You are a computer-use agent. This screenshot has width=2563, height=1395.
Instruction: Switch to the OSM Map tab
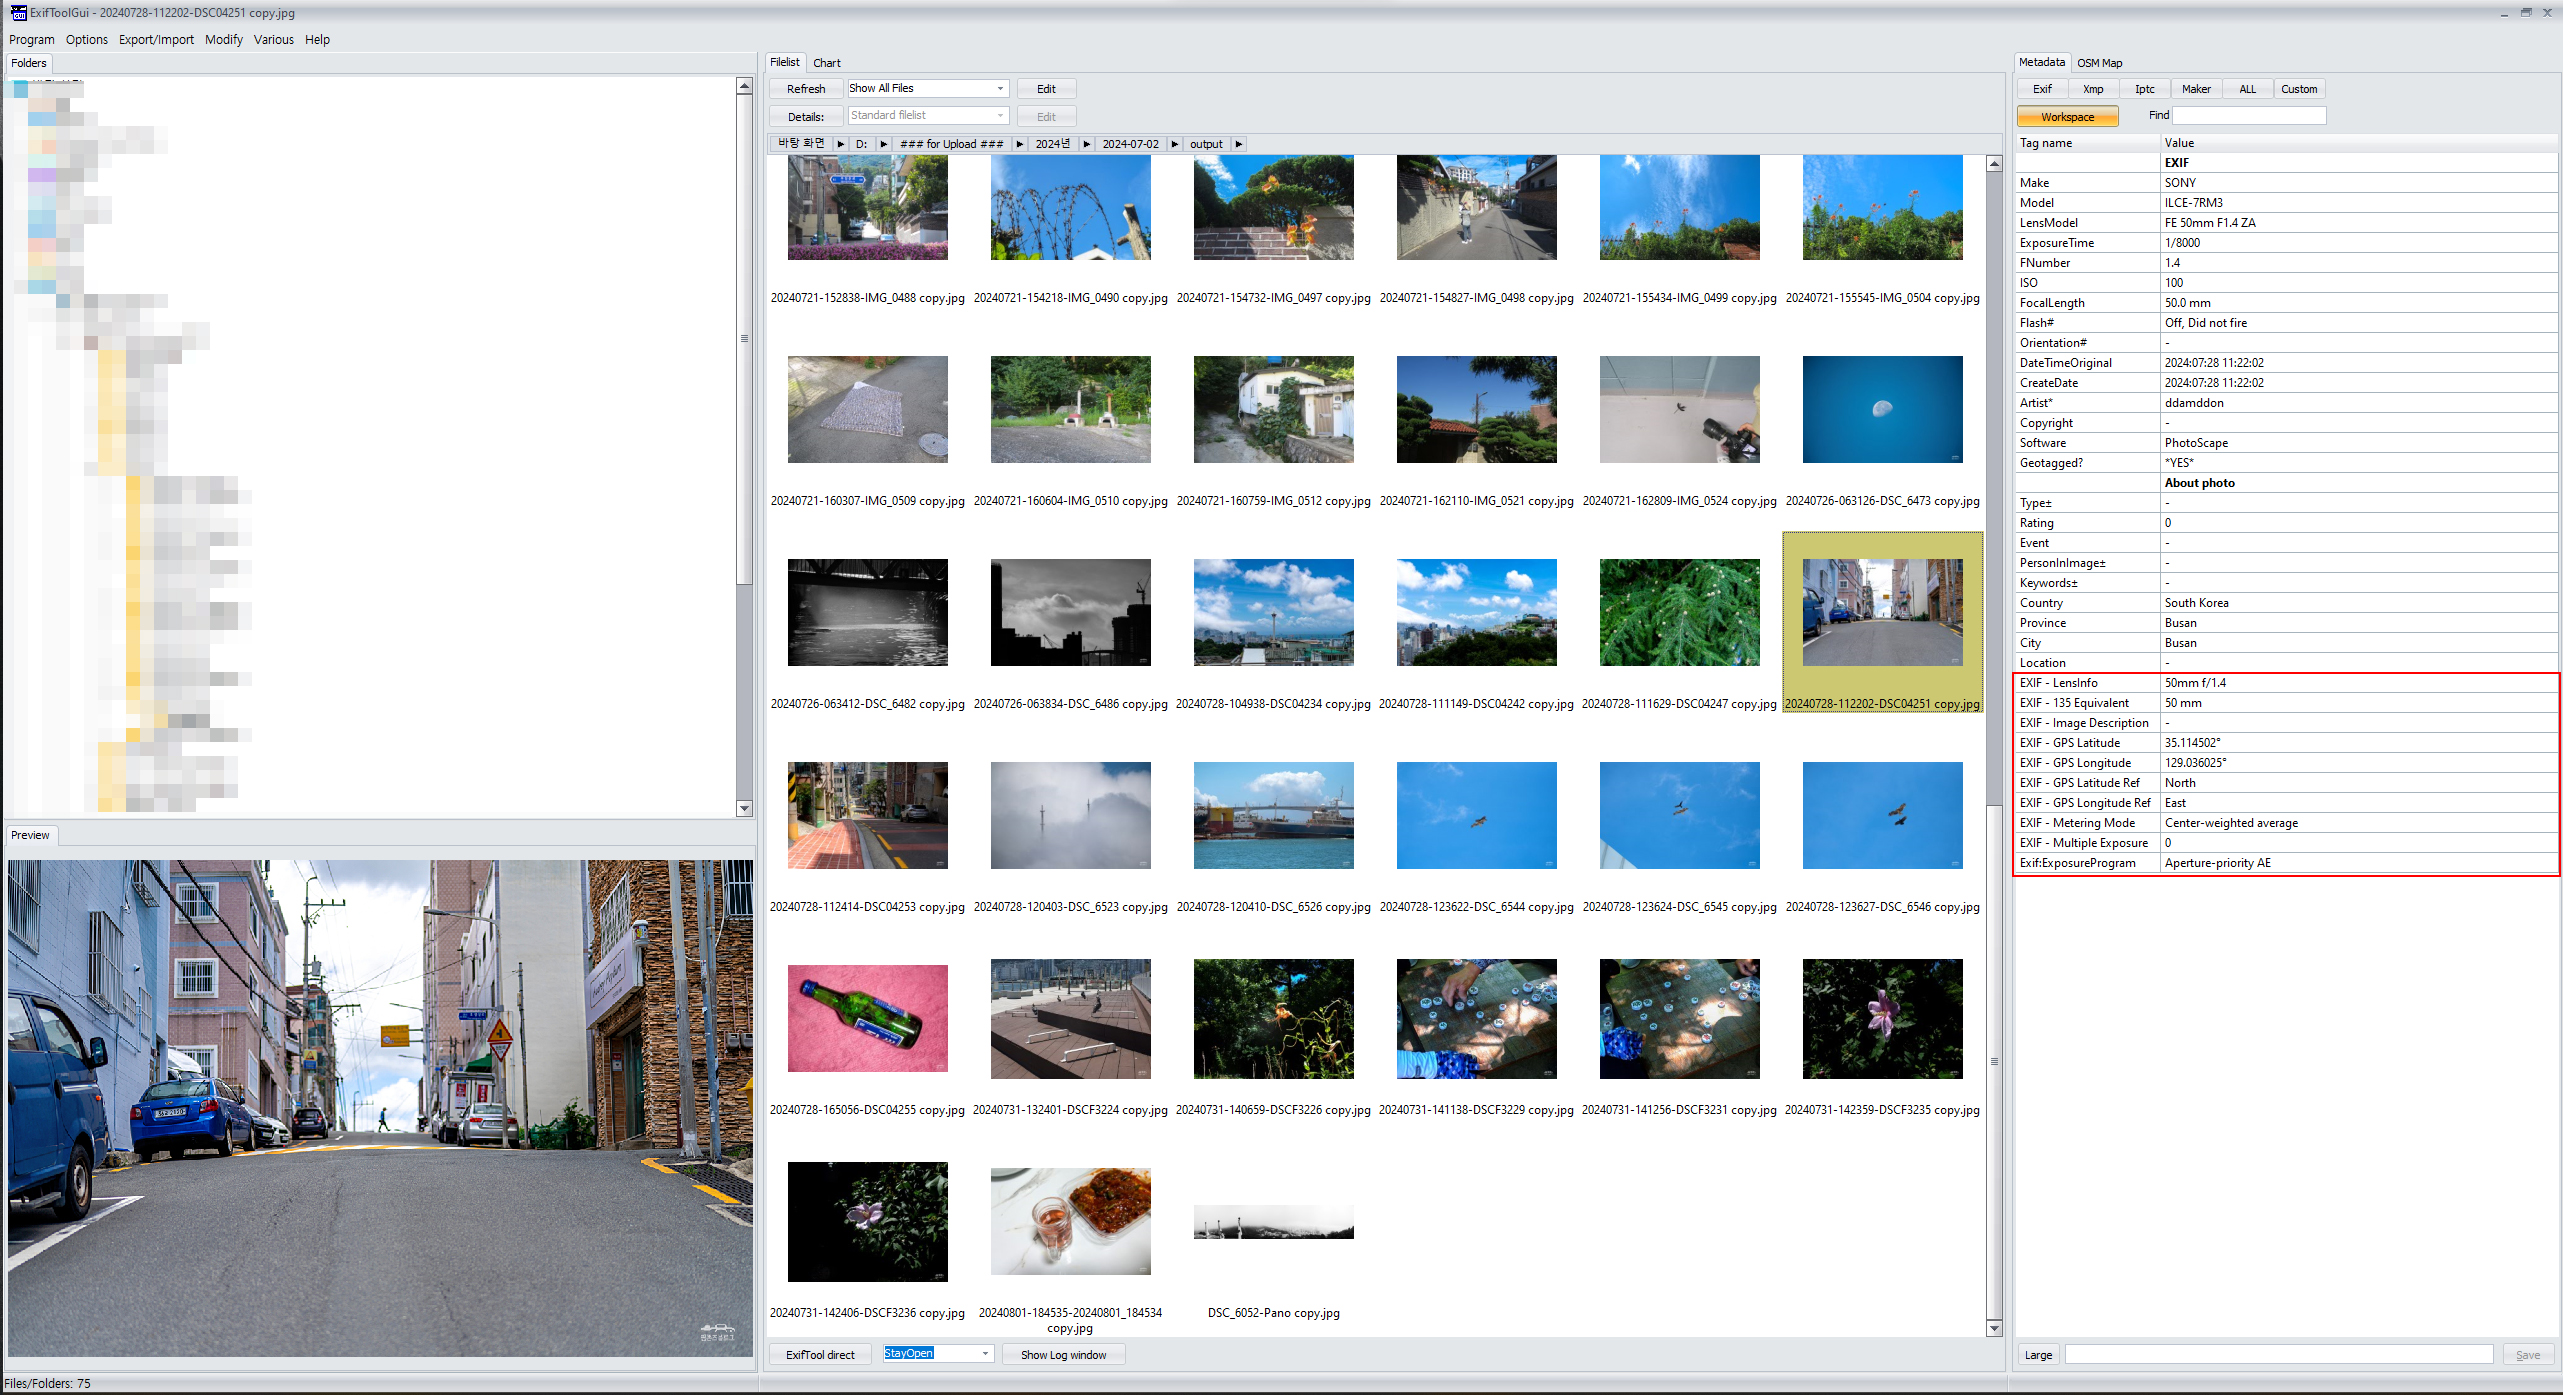2099,63
